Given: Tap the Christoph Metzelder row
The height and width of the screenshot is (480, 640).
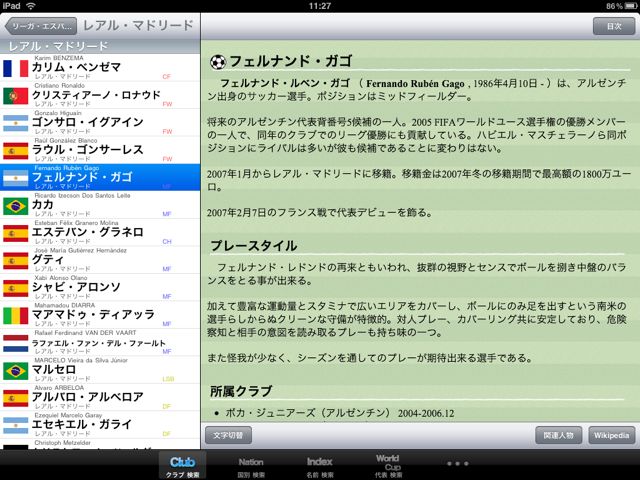Looking at the screenshot, I should (x=100, y=444).
